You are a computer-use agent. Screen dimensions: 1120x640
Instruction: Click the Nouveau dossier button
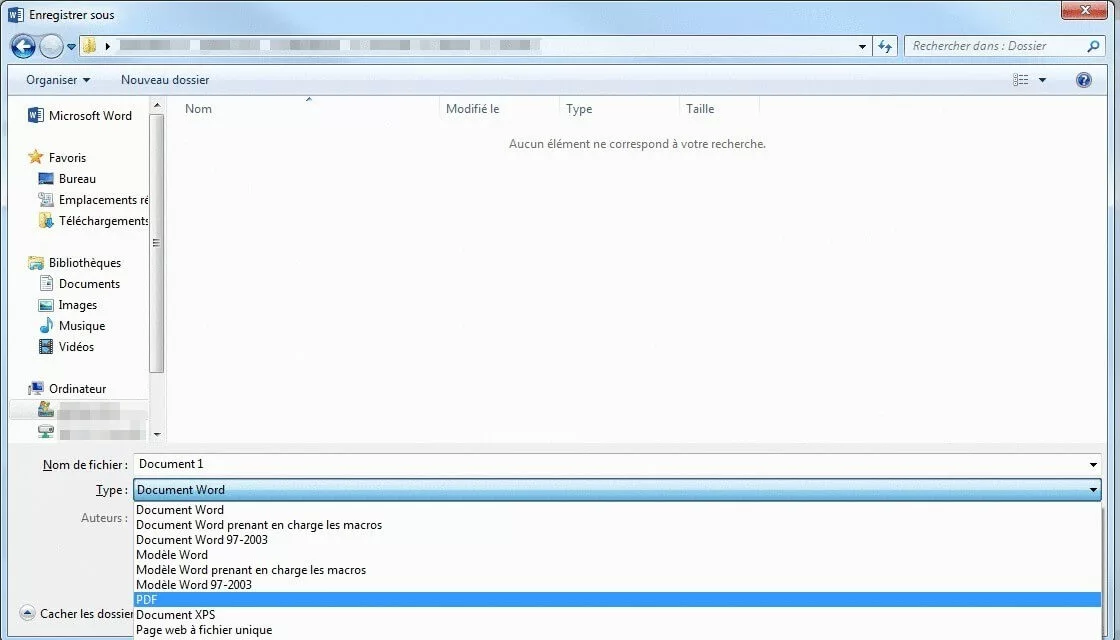[165, 80]
